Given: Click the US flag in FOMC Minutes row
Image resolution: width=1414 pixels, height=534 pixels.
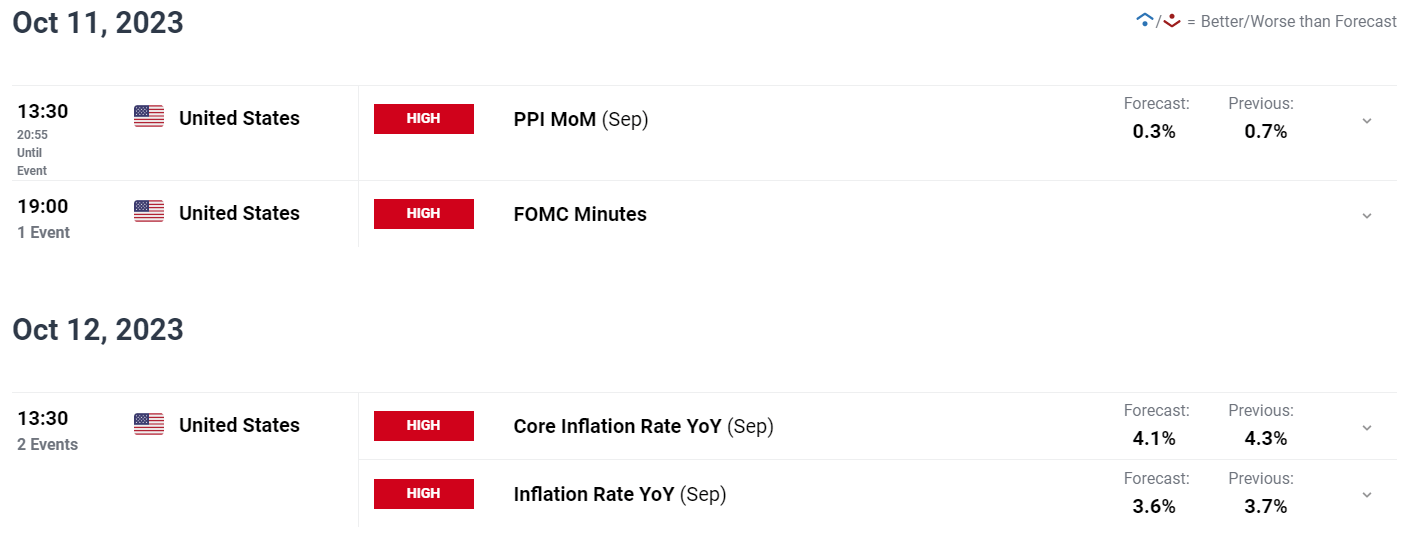Looking at the screenshot, I should click(149, 211).
